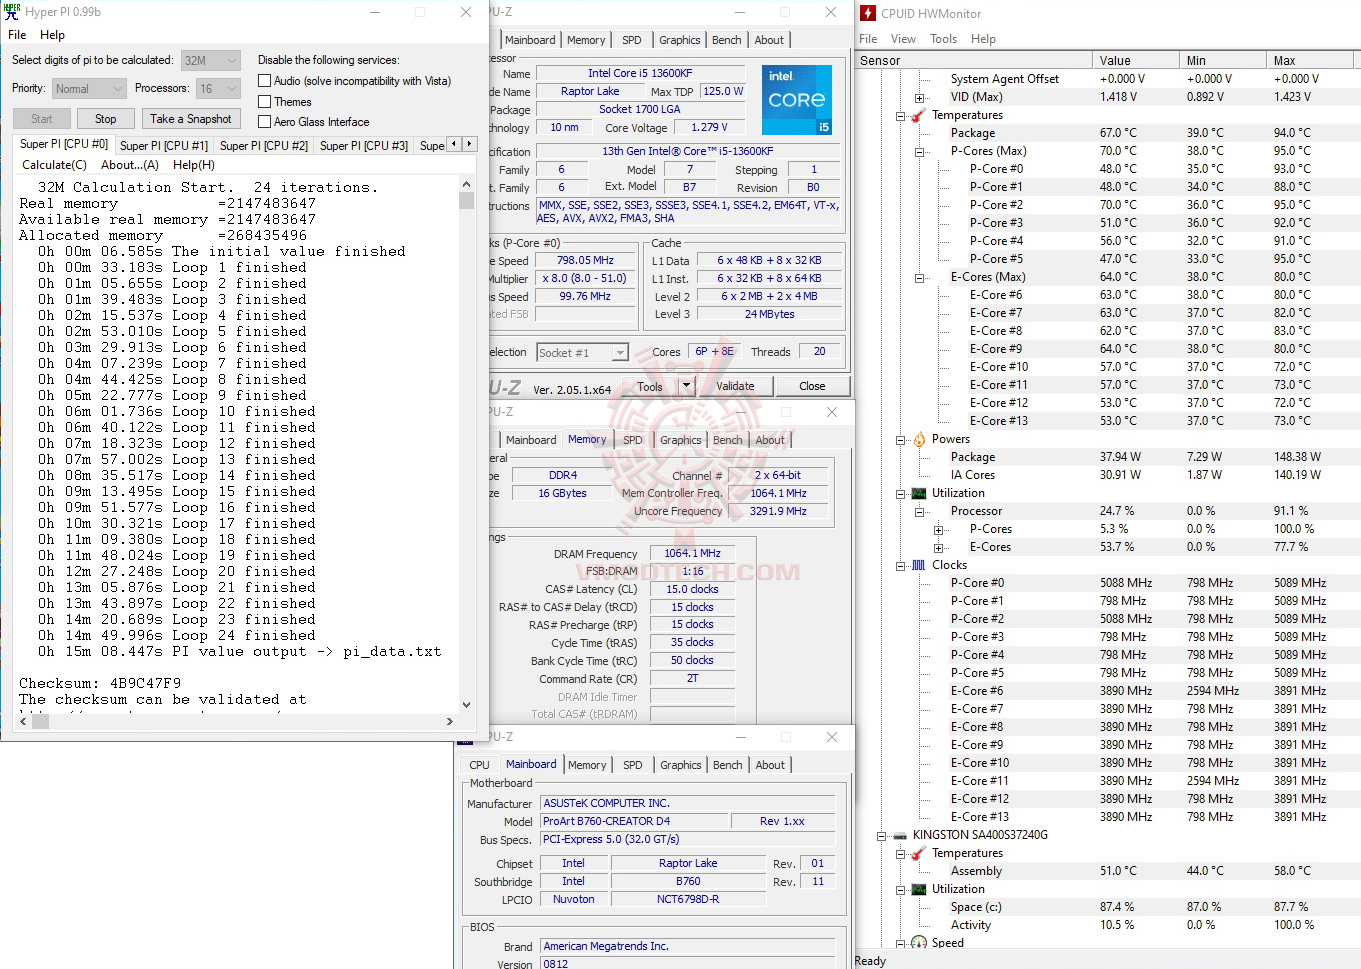Collapse the P-Cores (Max) temperature group
This screenshot has height=969, width=1361.
tap(919, 152)
